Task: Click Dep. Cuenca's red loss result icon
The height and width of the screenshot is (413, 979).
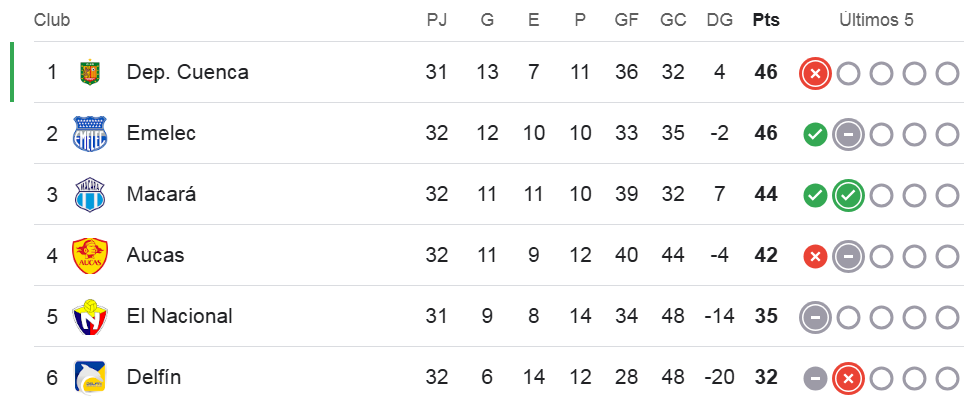Action: point(816,73)
